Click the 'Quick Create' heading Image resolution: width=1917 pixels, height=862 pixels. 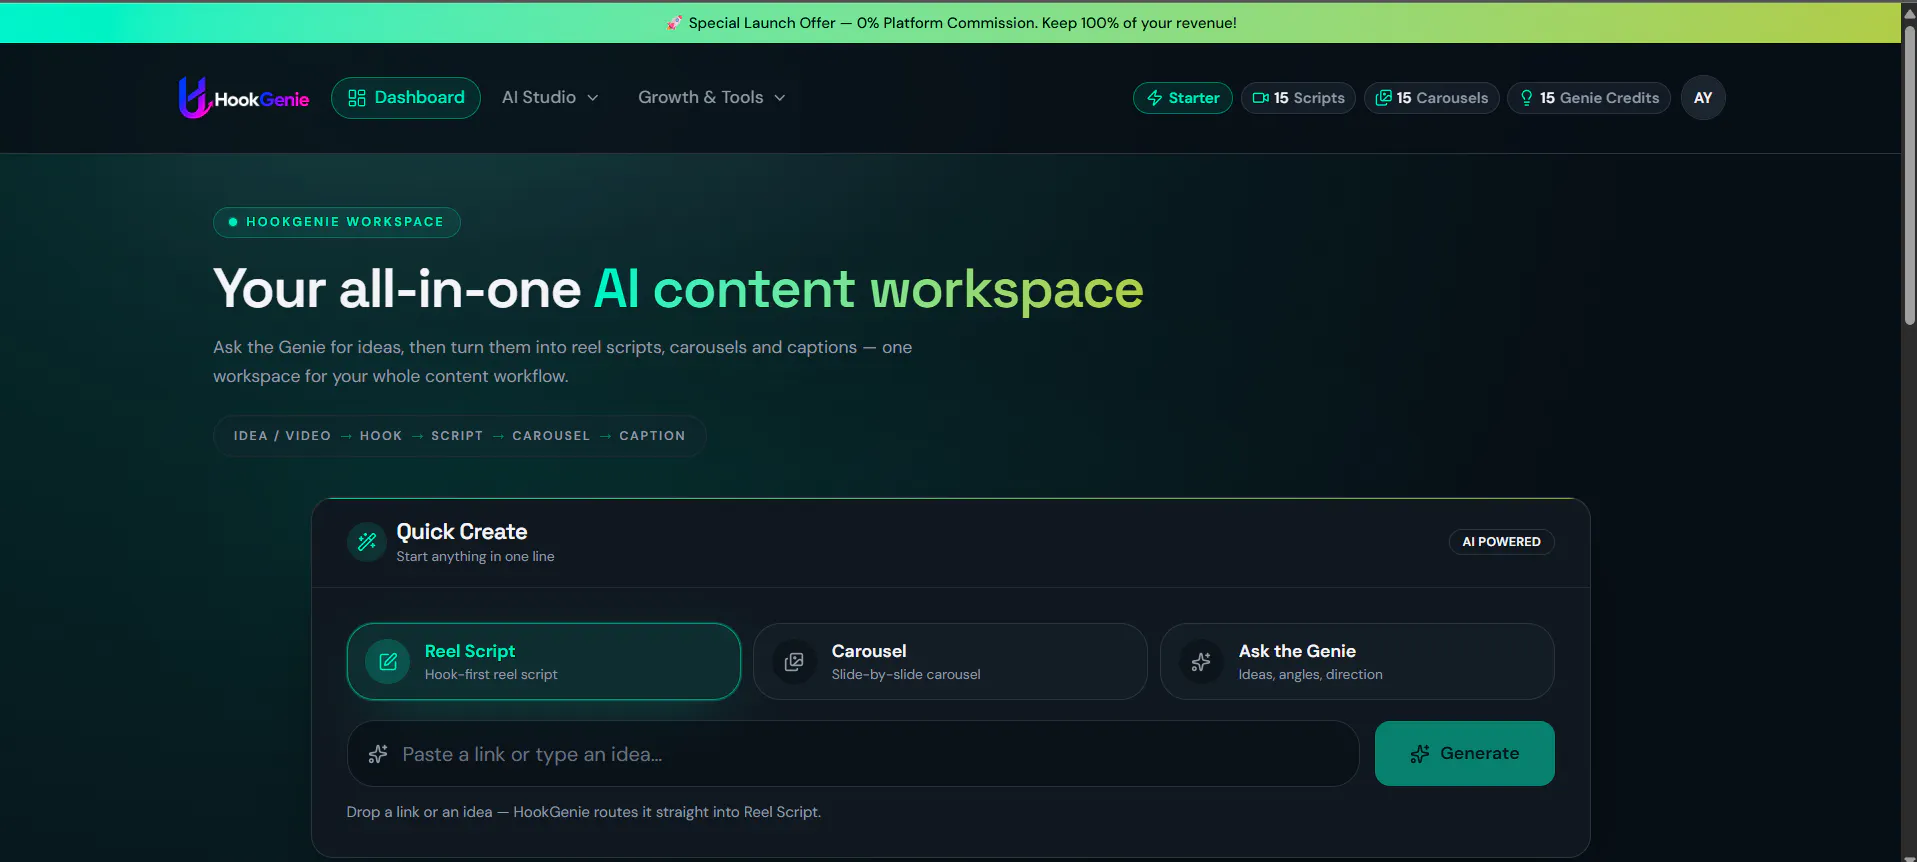462,532
